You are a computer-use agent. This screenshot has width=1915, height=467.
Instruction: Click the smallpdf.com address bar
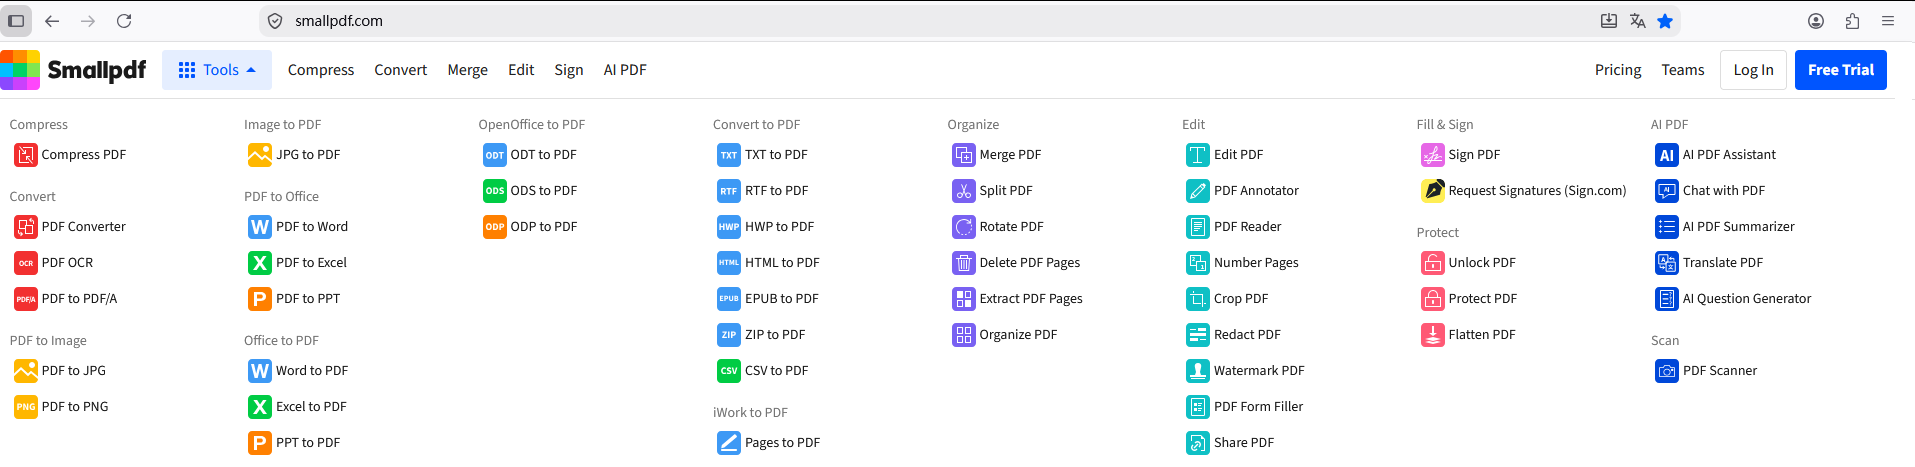pos(900,21)
